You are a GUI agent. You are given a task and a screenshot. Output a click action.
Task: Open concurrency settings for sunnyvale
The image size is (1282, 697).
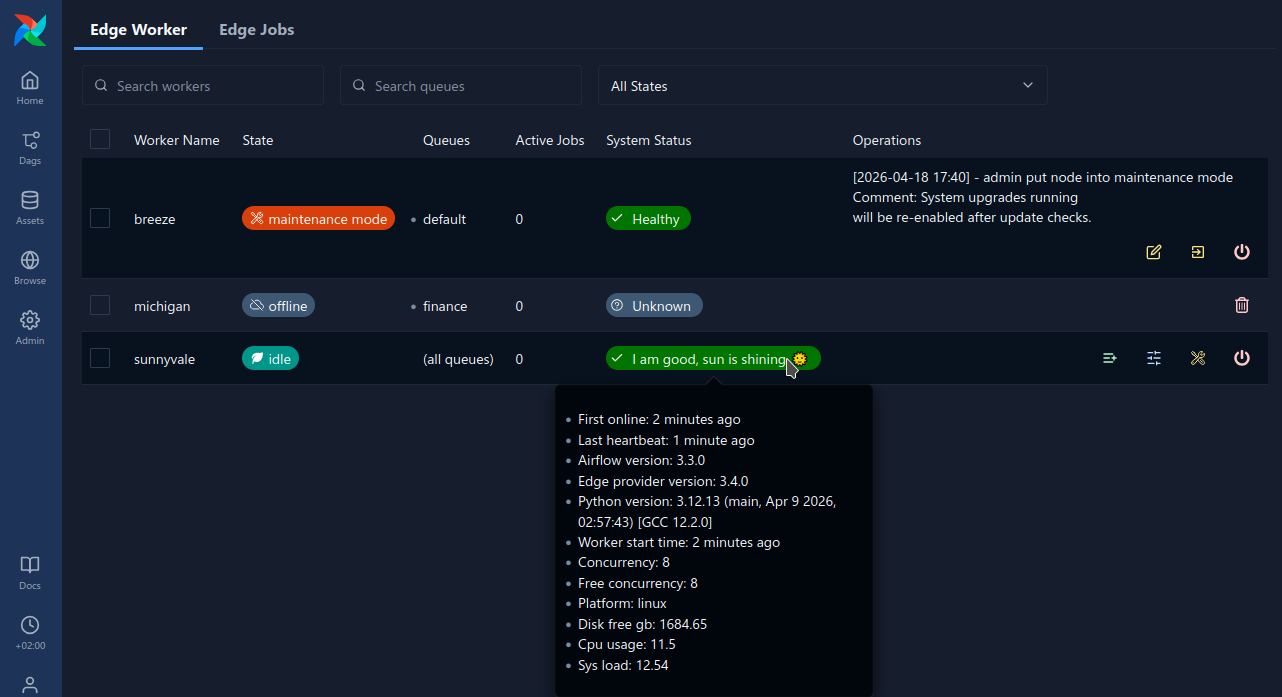coord(1153,357)
